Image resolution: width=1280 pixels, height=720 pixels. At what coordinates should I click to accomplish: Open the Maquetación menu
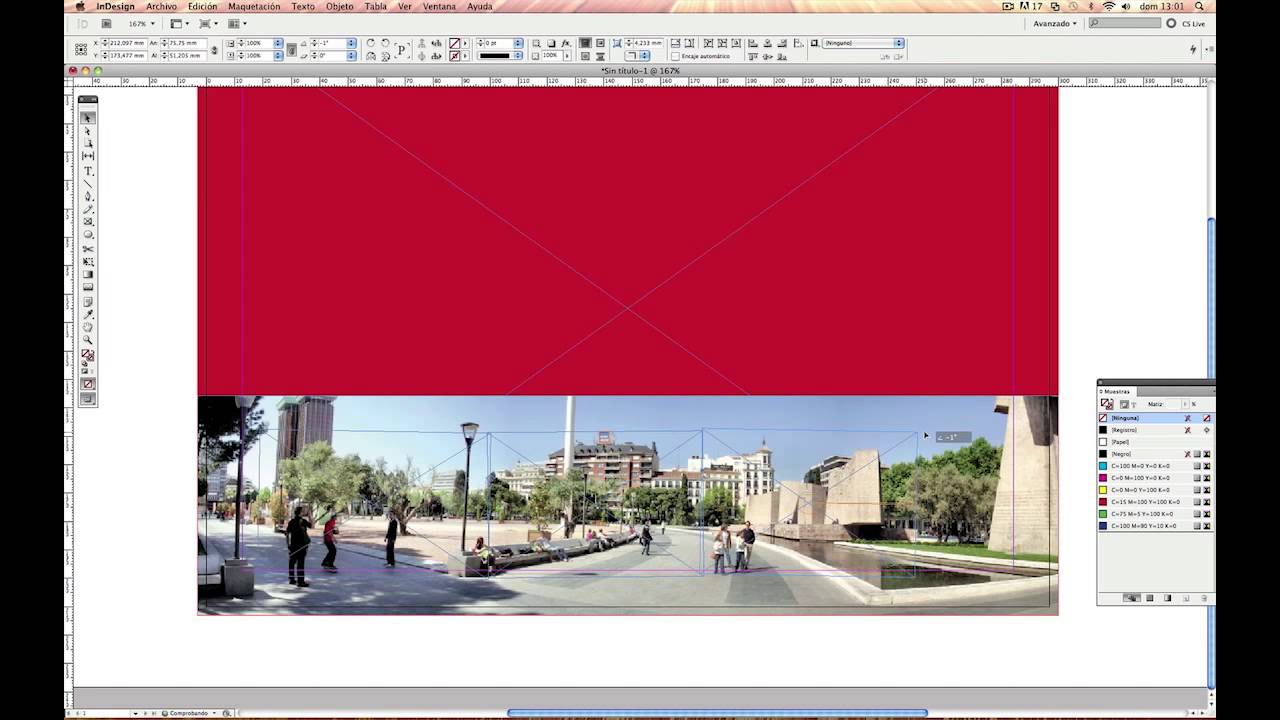point(254,6)
